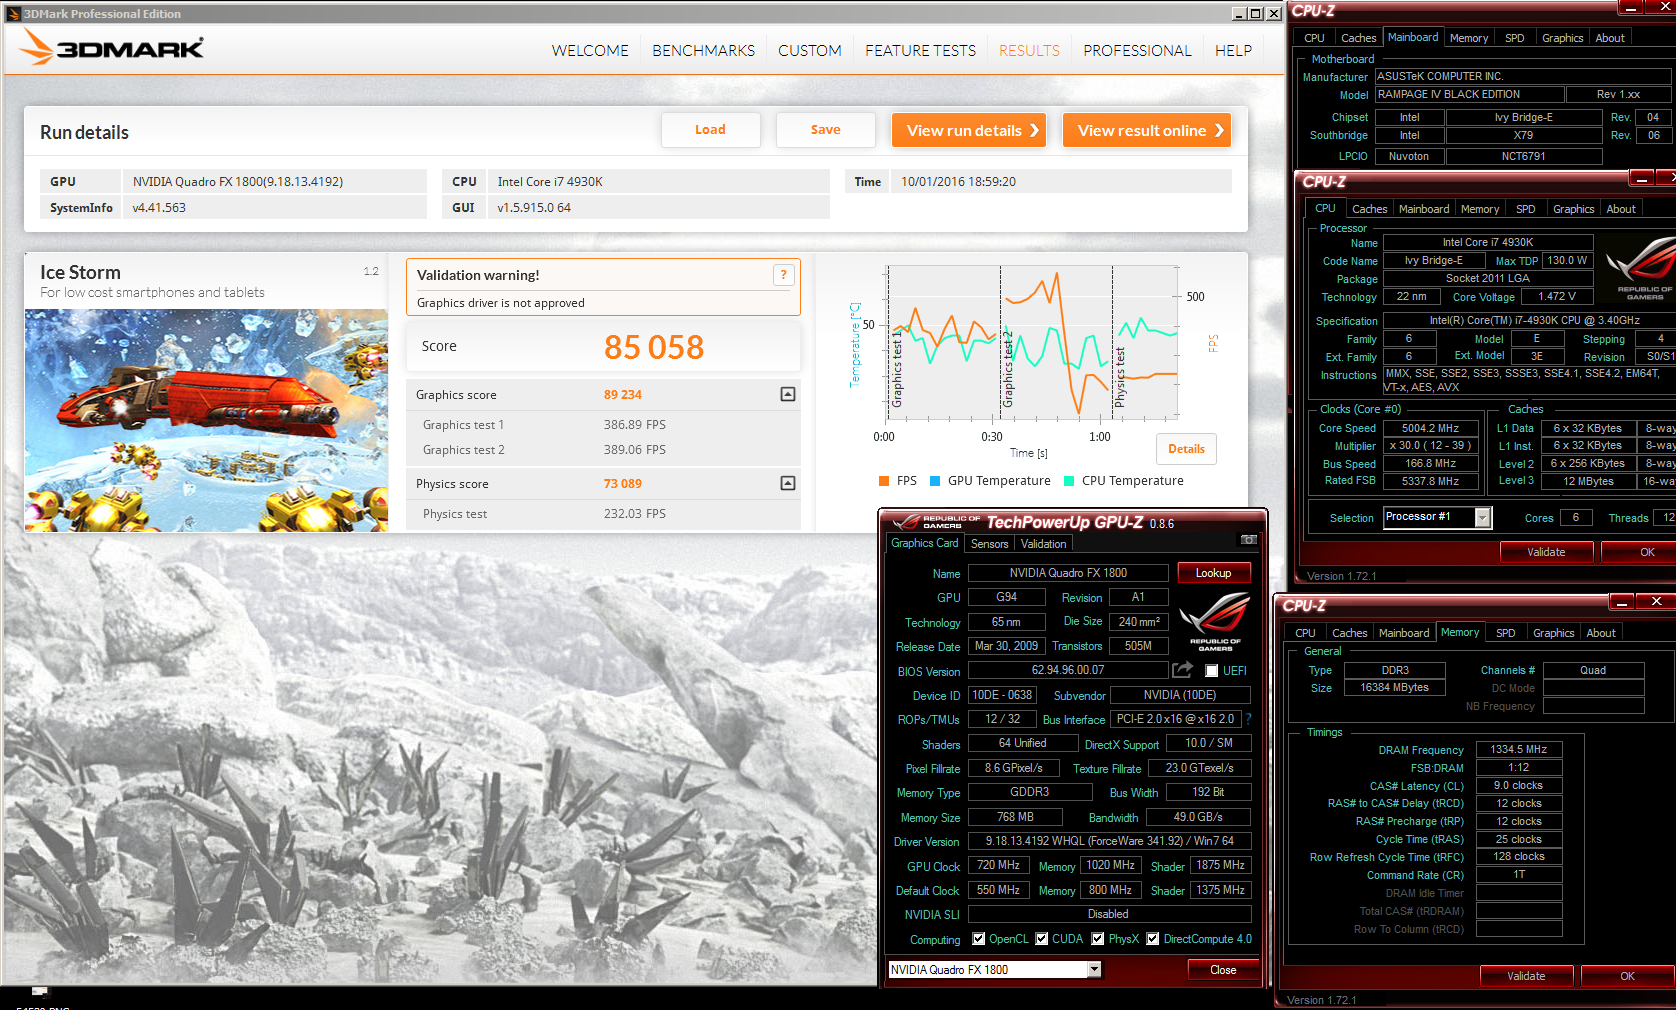Open About tab in CPU-Z Memory window
This screenshot has height=1010, width=1676.
(1600, 633)
